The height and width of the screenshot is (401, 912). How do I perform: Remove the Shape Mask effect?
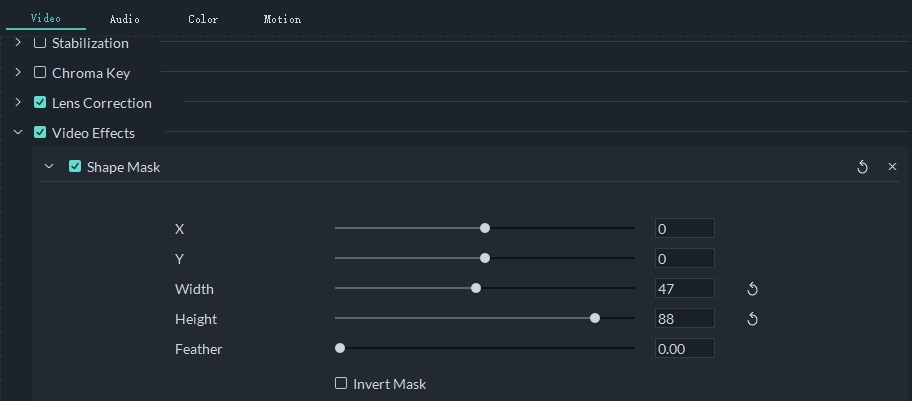click(x=892, y=167)
